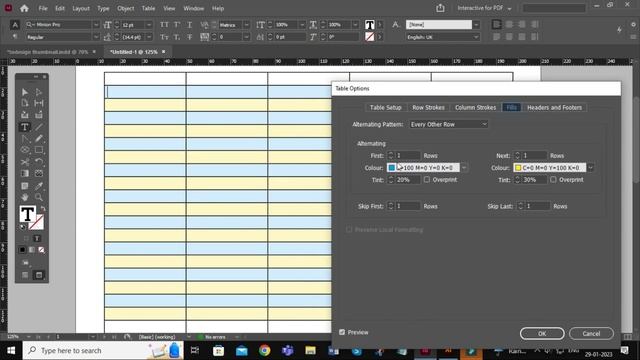Apply solid colour swatch in toolbox
This screenshot has width=640, height=360.
point(22,250)
